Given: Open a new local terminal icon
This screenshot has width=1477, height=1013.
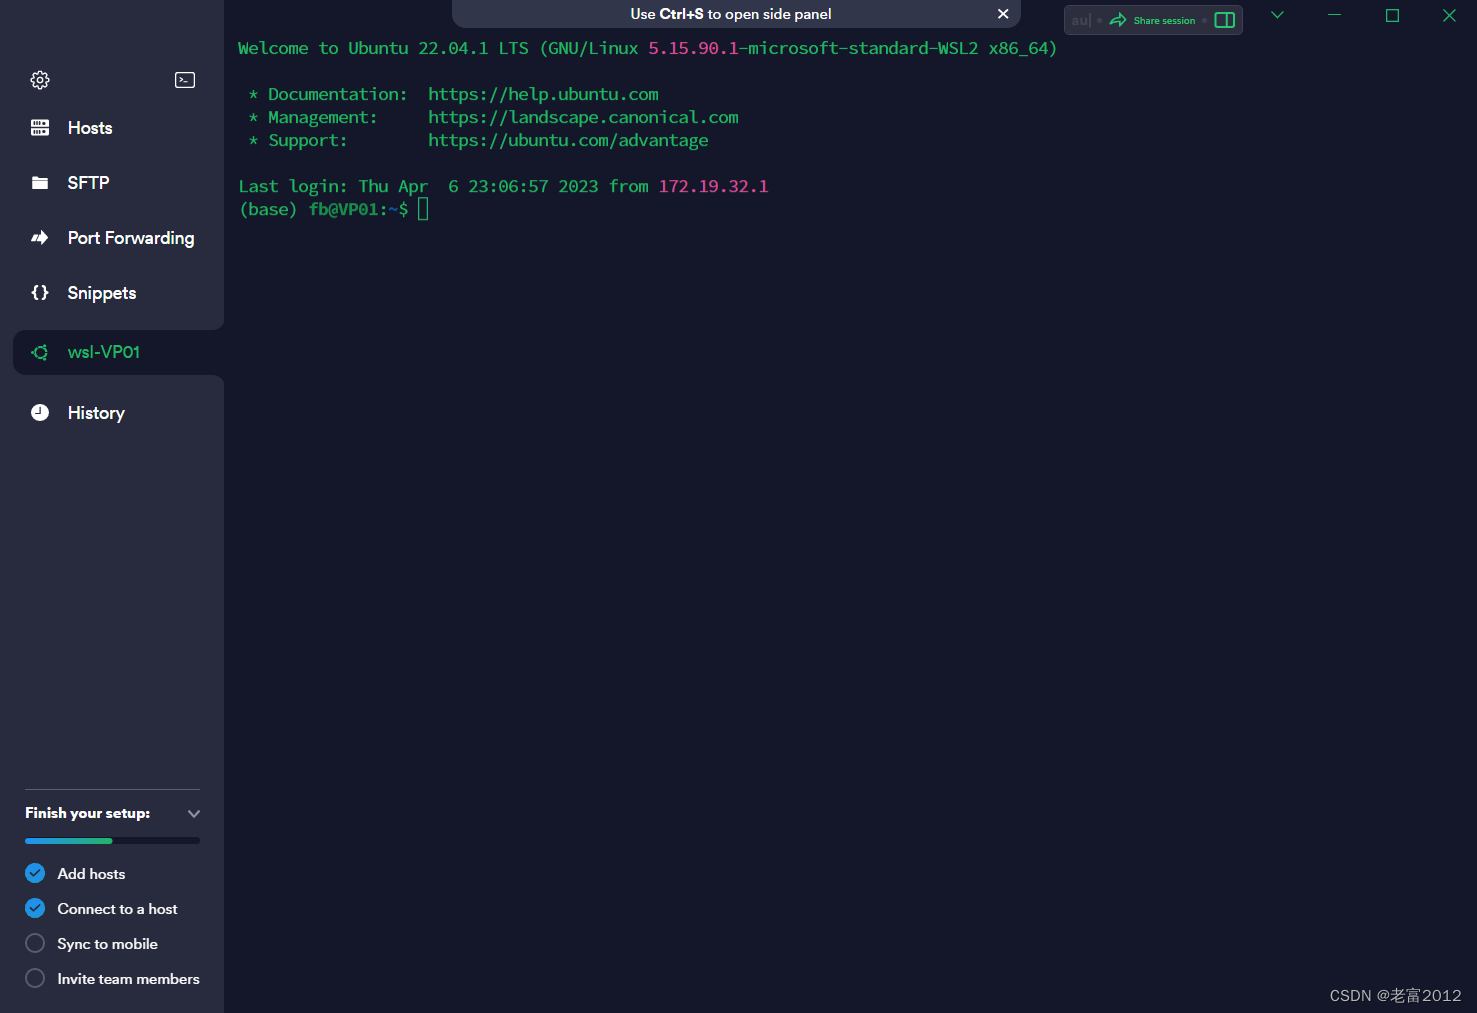Looking at the screenshot, I should pyautogui.click(x=185, y=80).
